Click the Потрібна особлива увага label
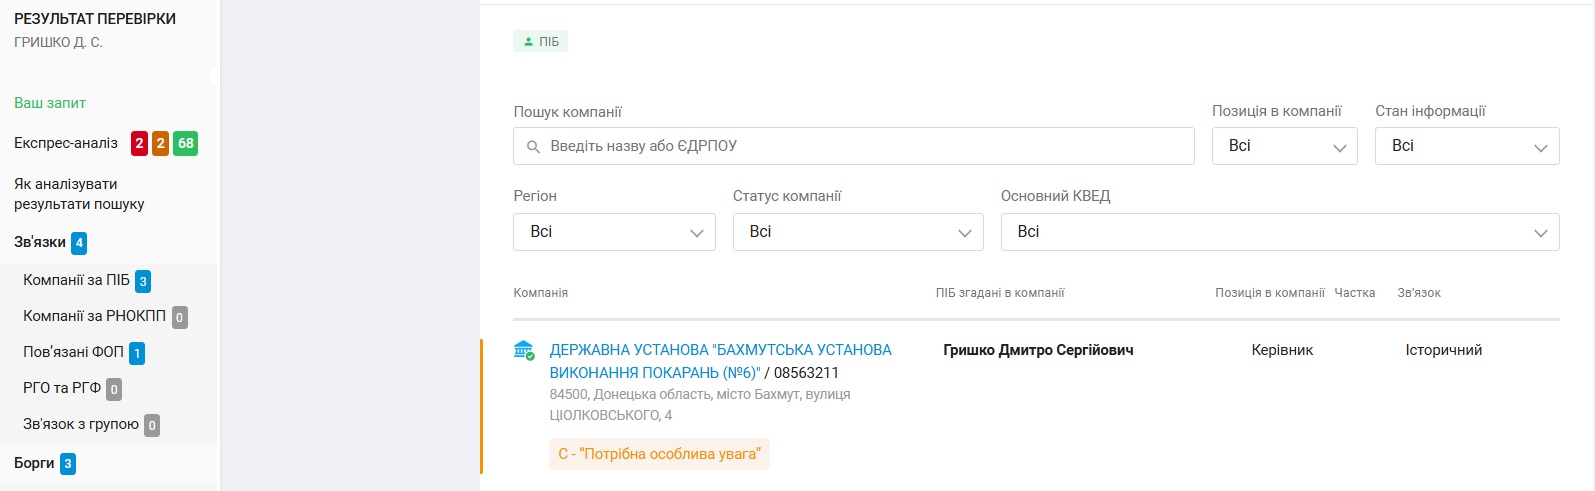This screenshot has width=1595, height=491. (659, 454)
